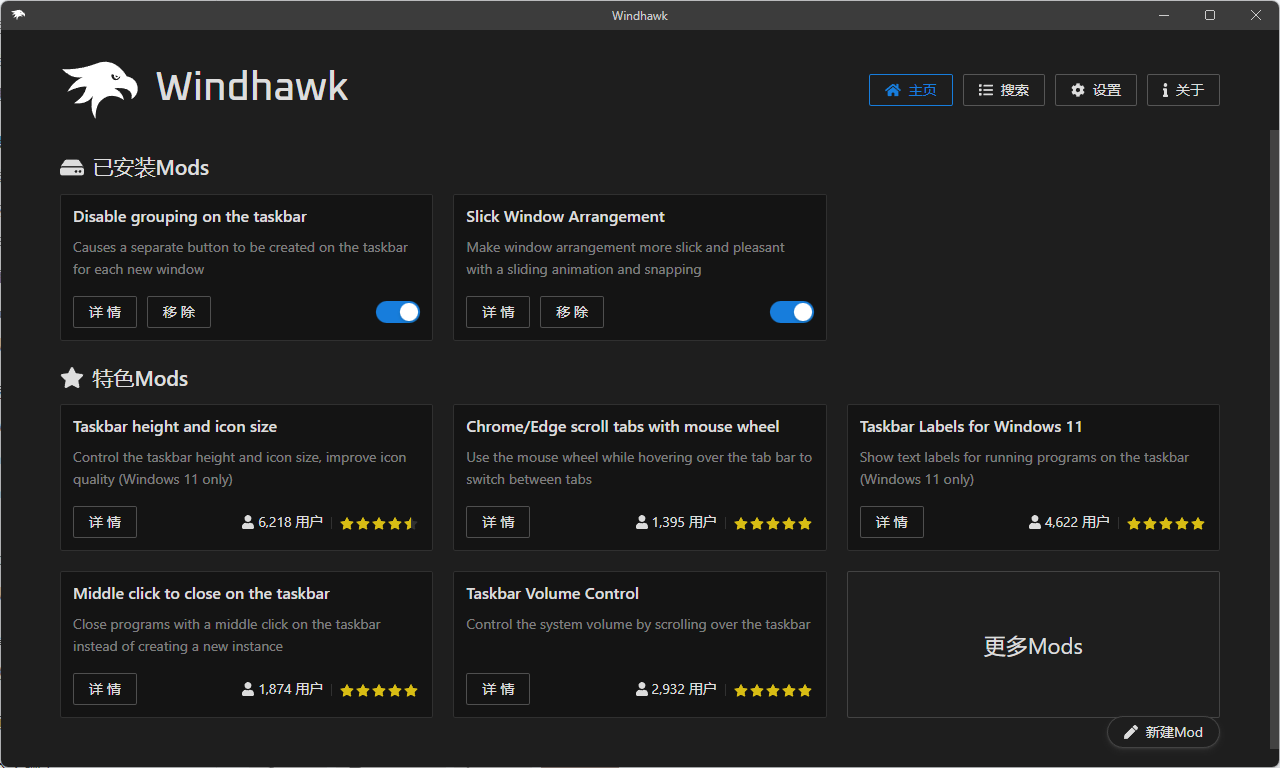
Task: Click the Windhawk icon in title bar
Action: pyautogui.click(x=18, y=15)
